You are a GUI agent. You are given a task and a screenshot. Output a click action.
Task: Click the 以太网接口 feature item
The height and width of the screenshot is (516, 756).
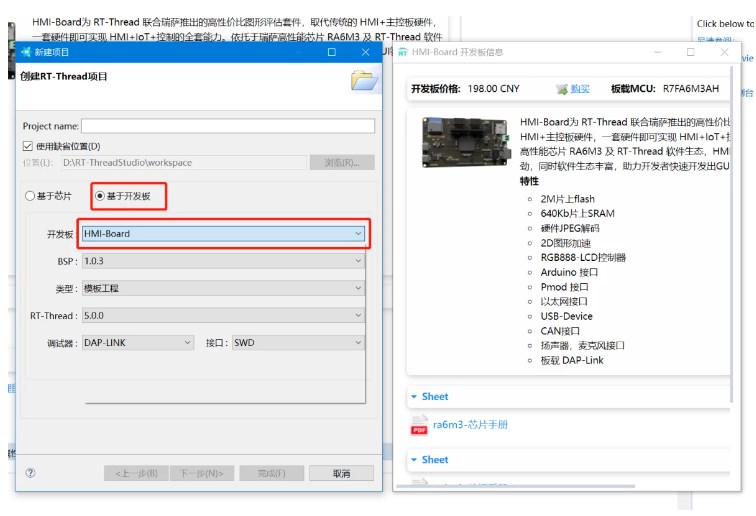coord(564,302)
